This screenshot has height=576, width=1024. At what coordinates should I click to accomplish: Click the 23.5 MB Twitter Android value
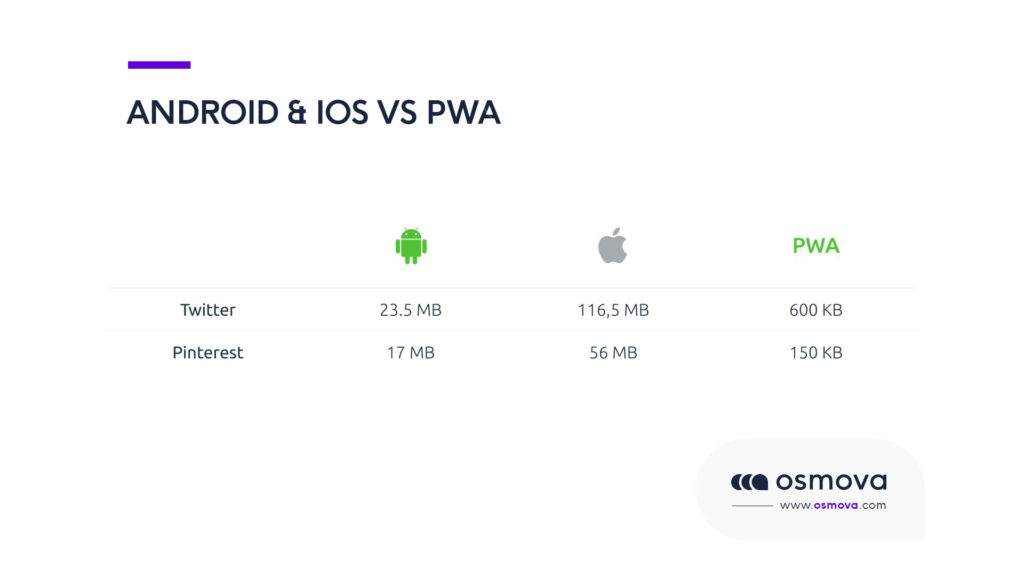click(411, 310)
